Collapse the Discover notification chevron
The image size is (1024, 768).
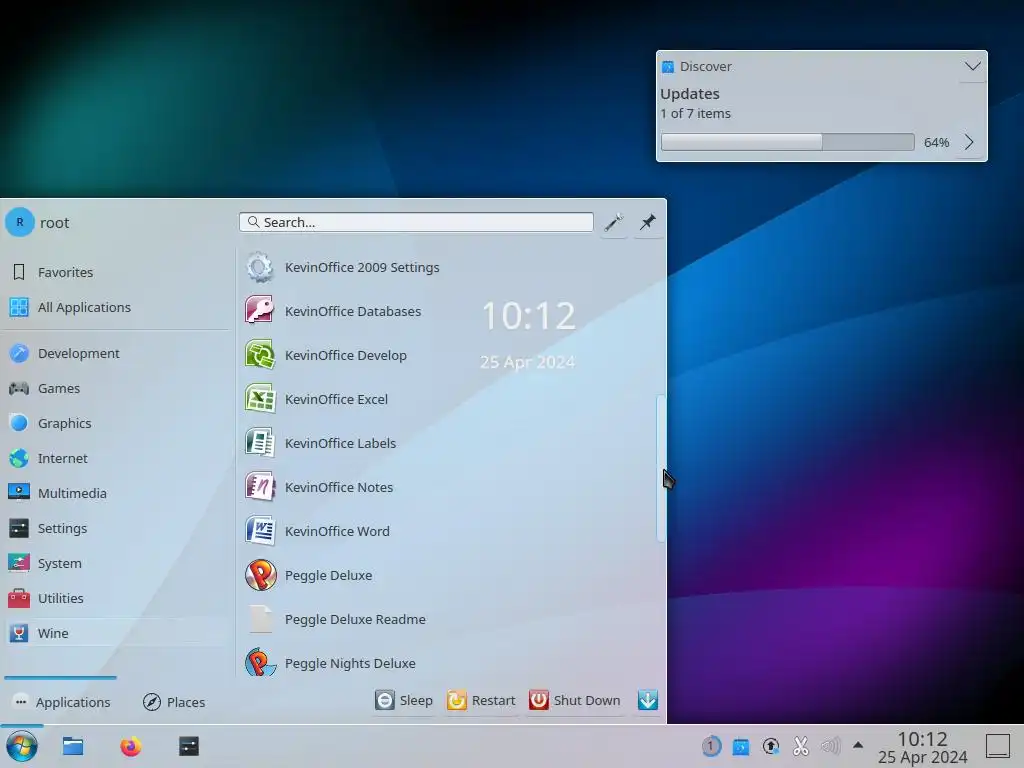[972, 67]
